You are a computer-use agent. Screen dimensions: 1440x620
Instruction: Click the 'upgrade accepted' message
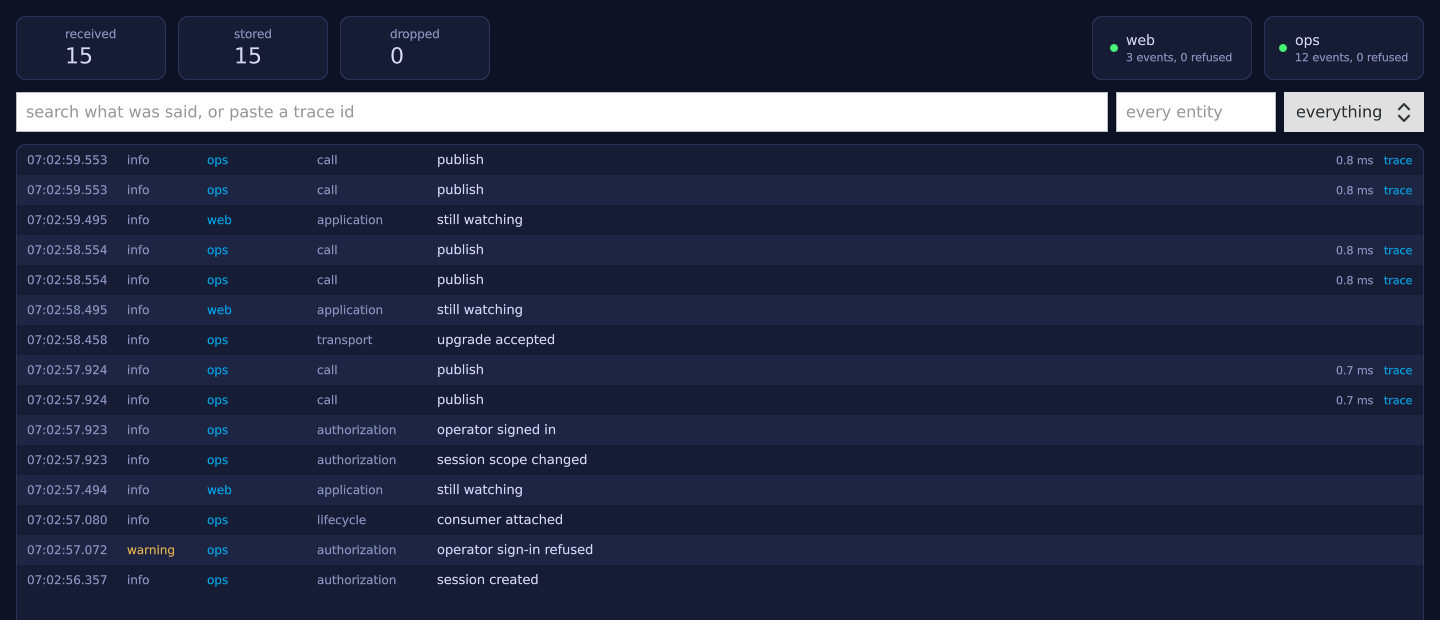point(496,340)
